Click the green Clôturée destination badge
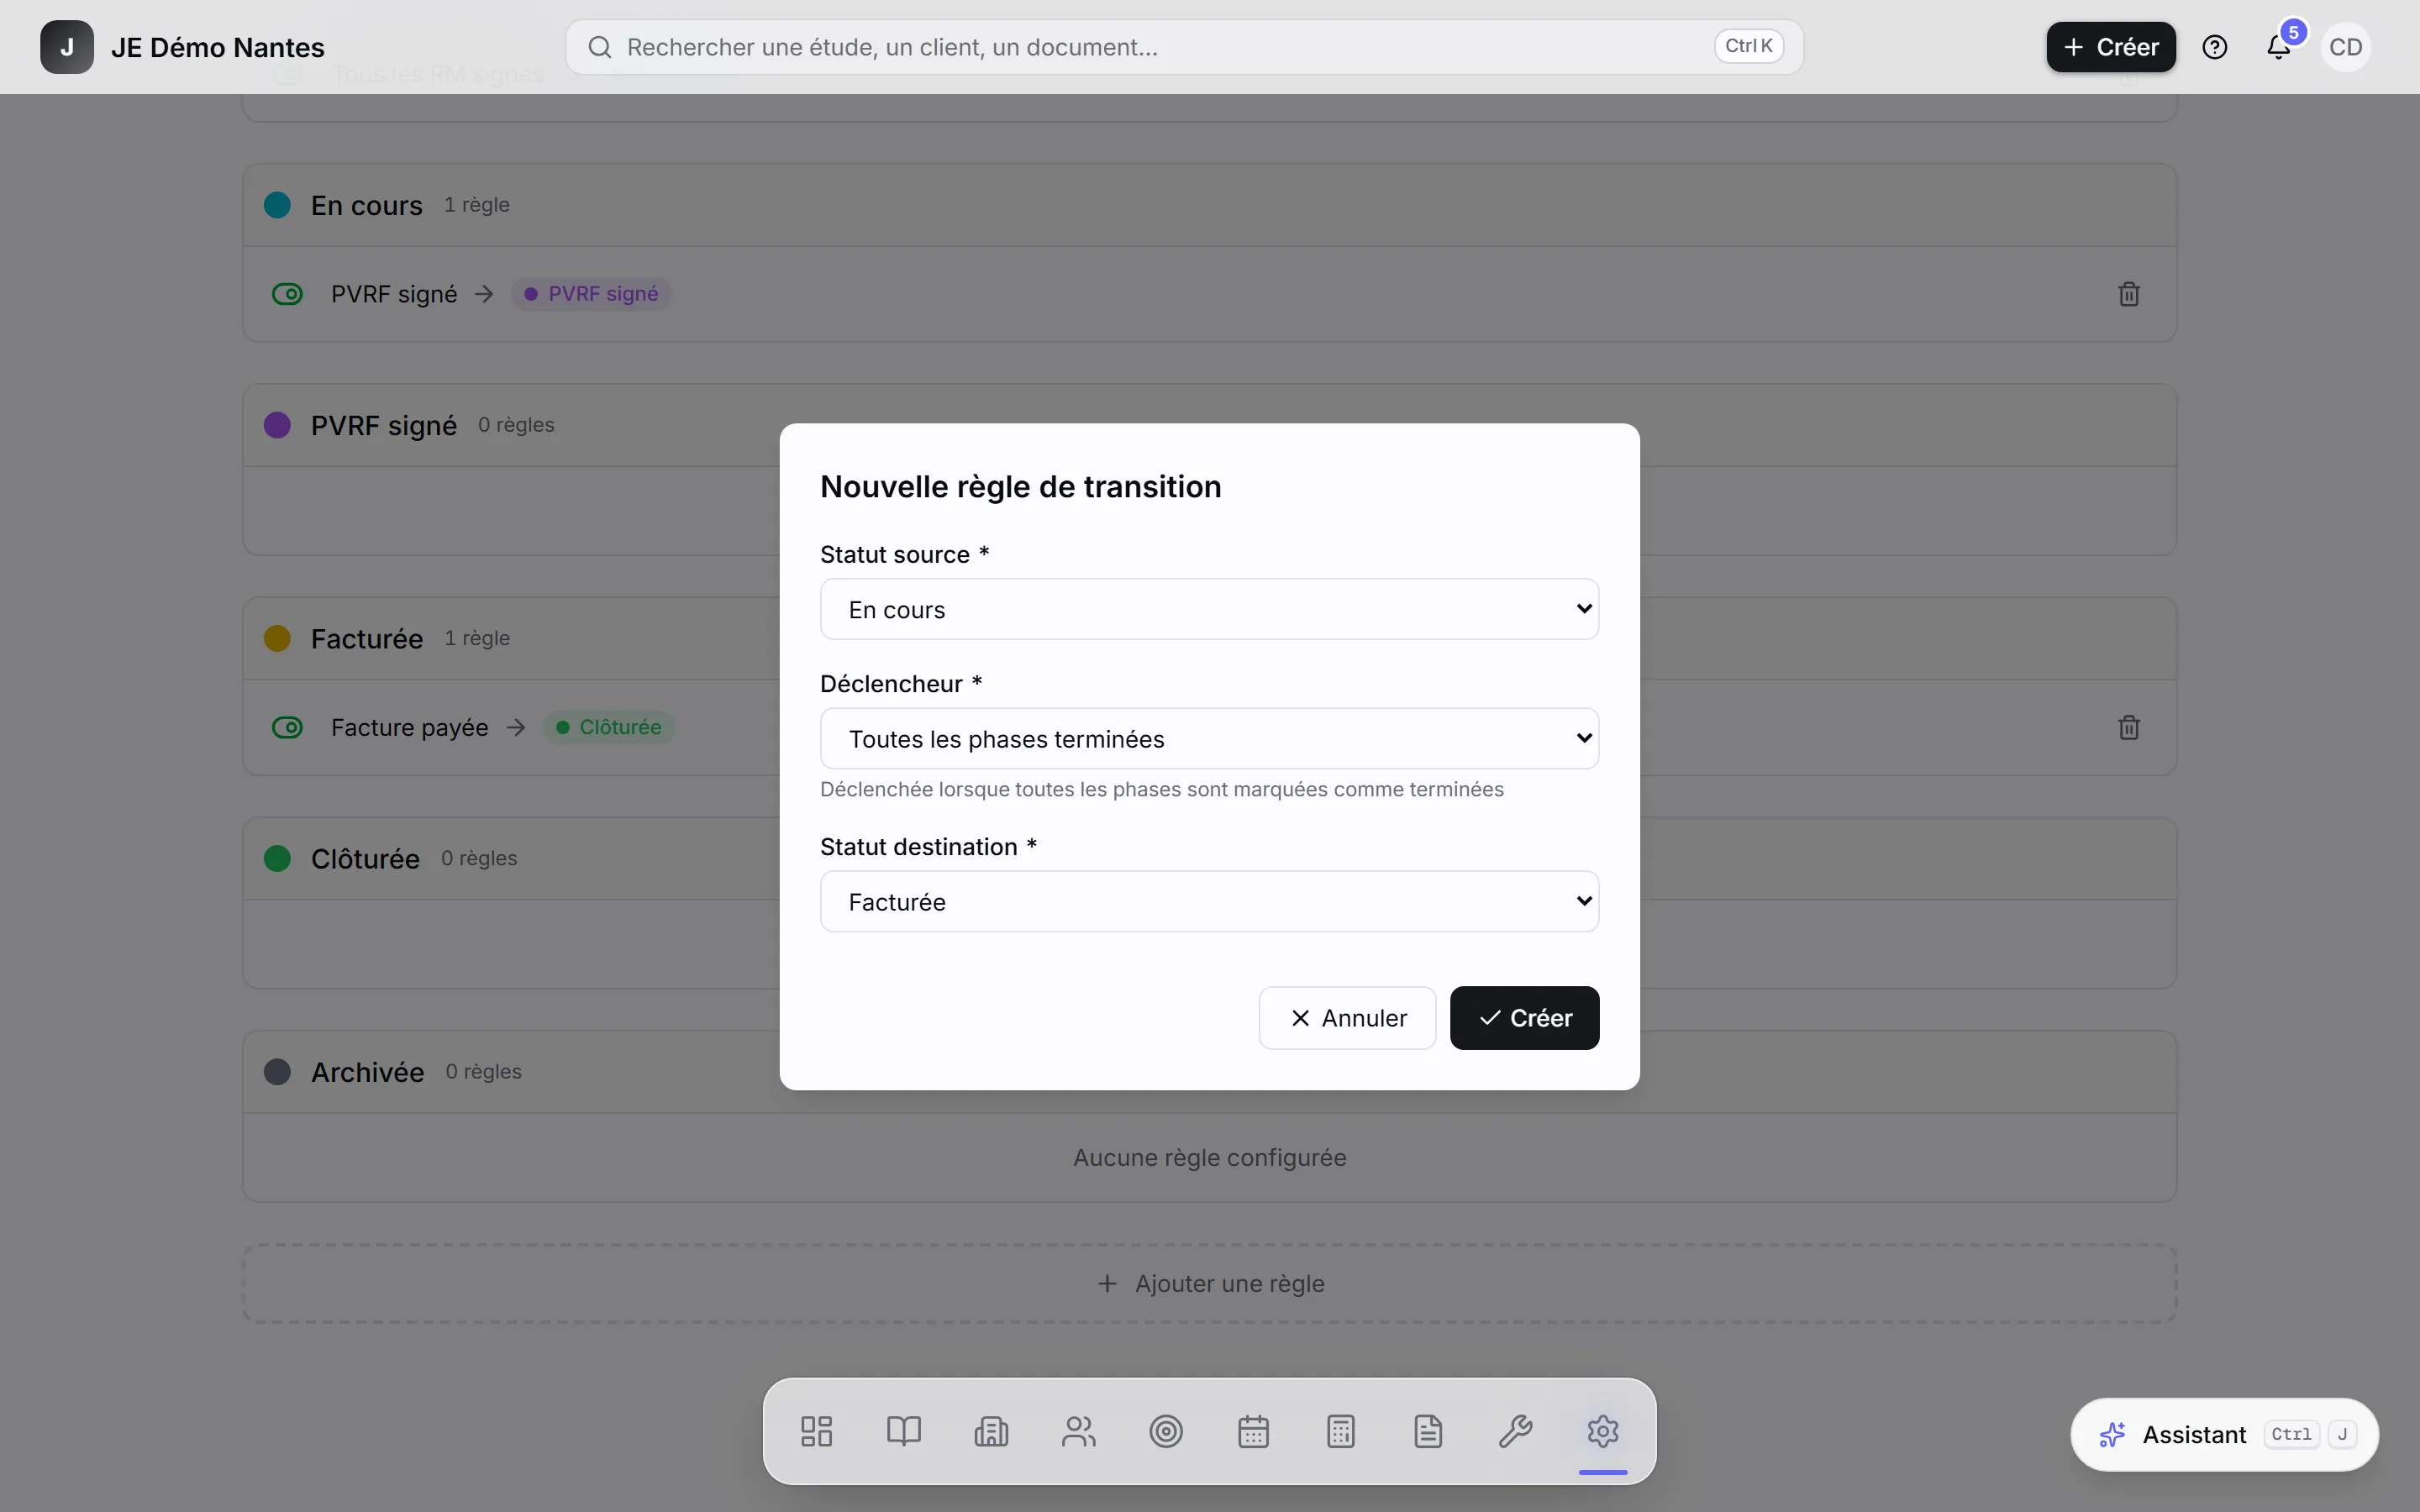This screenshot has width=2420, height=1512. click(609, 727)
